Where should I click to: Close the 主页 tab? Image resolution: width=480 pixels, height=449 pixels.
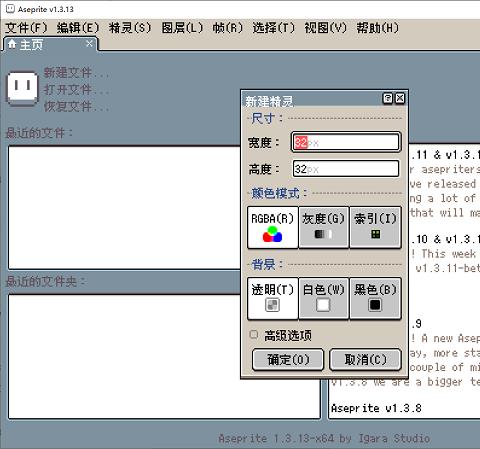(89, 44)
